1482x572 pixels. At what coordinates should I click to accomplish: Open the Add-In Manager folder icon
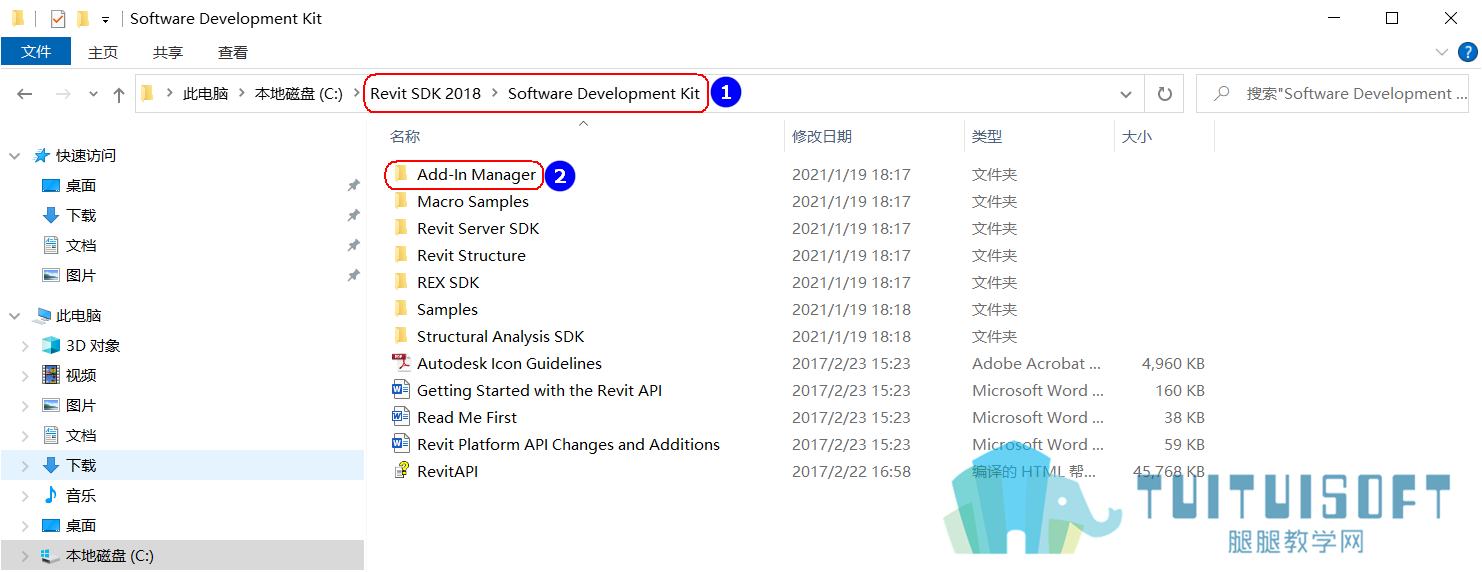pyautogui.click(x=401, y=174)
